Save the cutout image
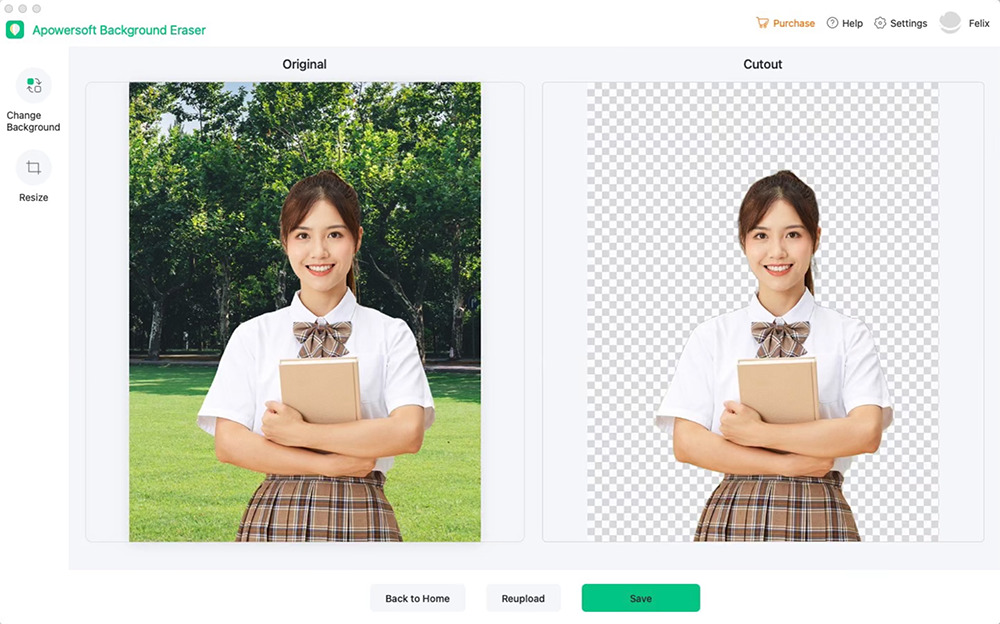The image size is (1000, 624). pyautogui.click(x=640, y=598)
